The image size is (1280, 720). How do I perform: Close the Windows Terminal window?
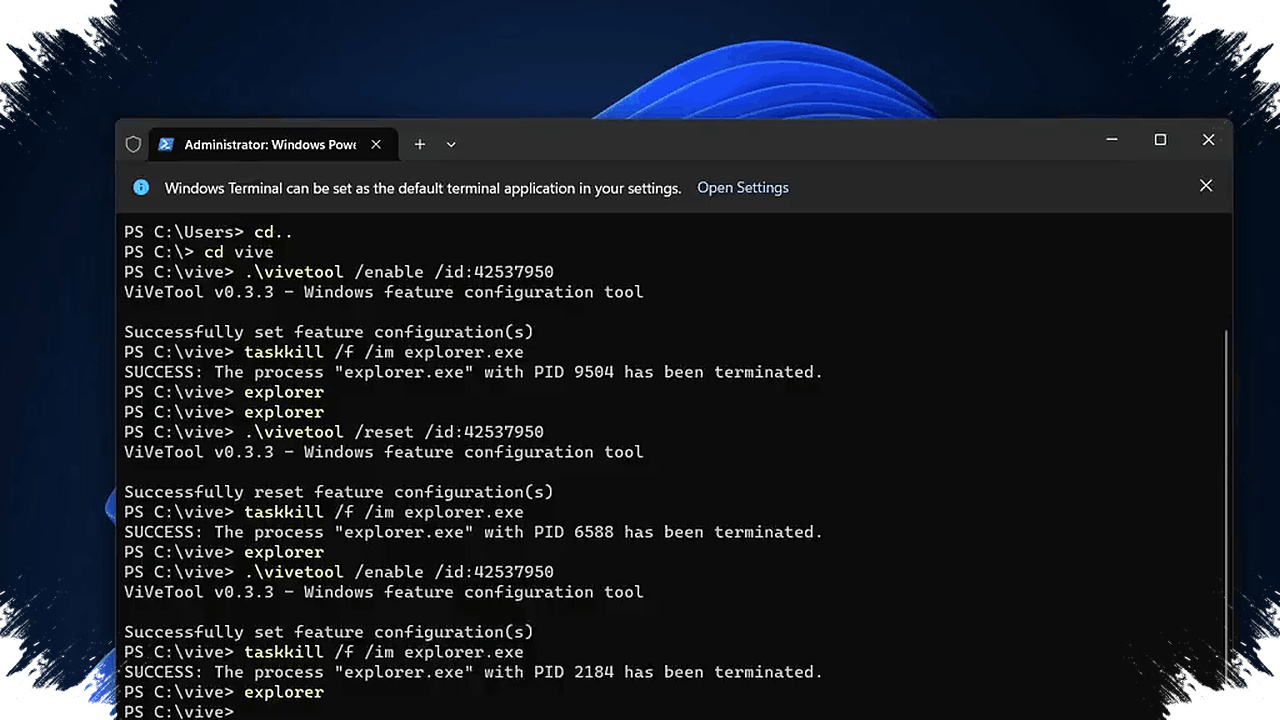[1208, 140]
